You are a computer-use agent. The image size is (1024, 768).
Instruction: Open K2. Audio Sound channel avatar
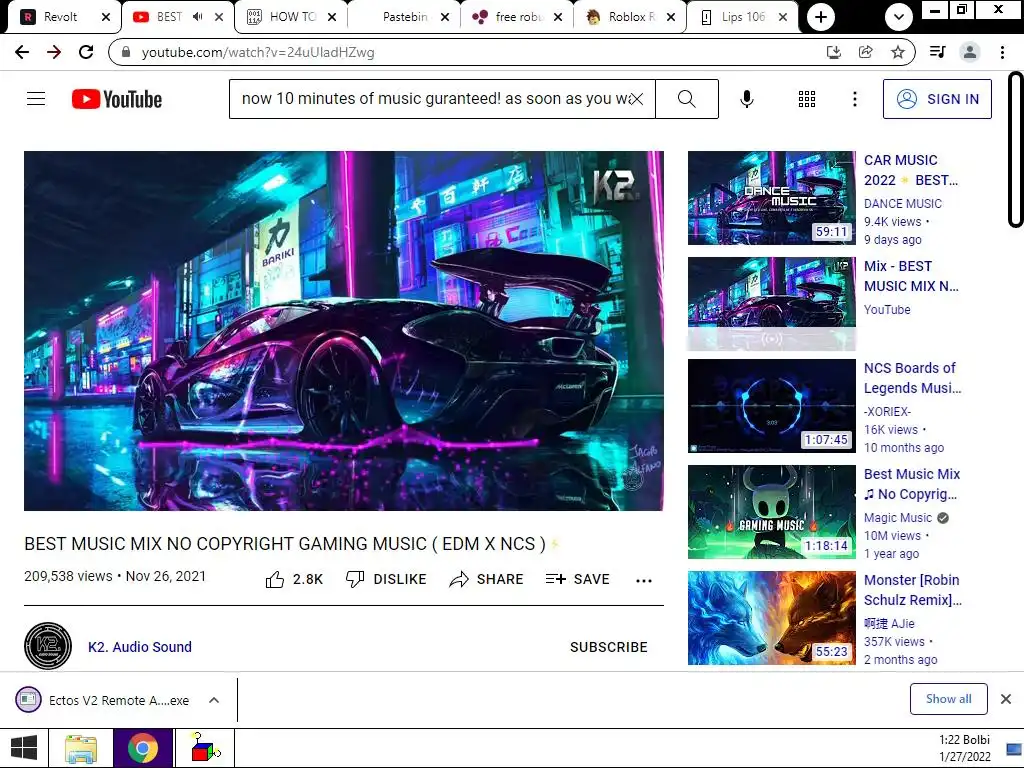point(48,646)
